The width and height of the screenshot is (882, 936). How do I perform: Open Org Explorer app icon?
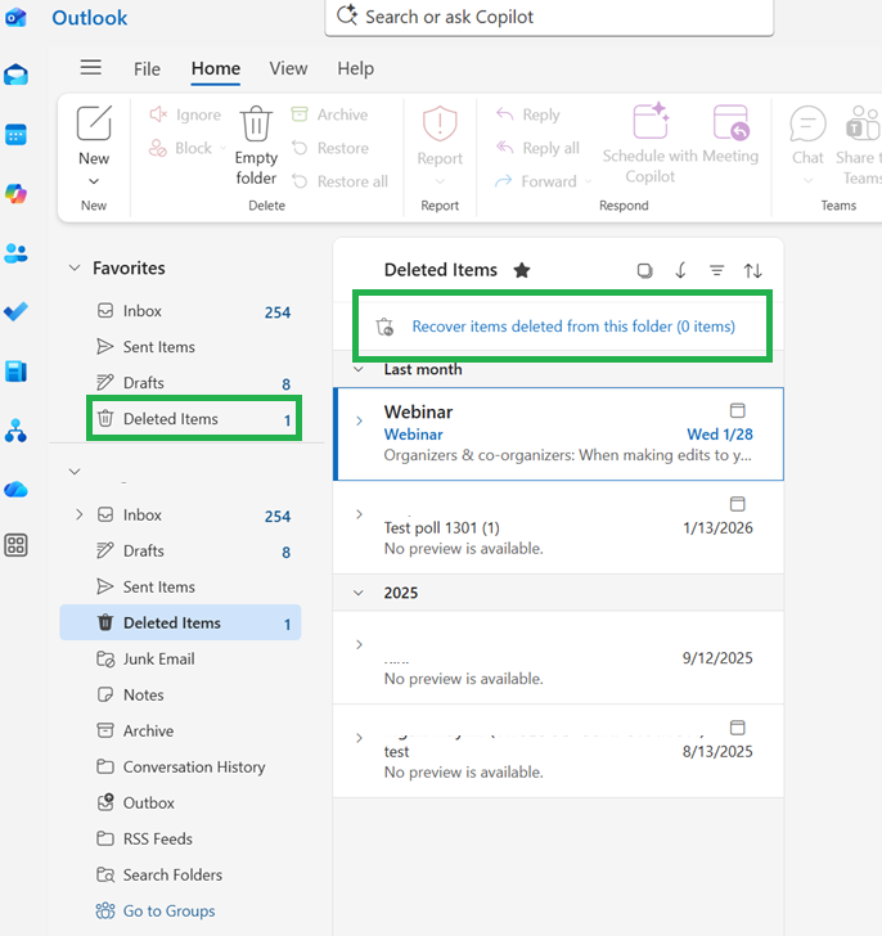(16, 430)
